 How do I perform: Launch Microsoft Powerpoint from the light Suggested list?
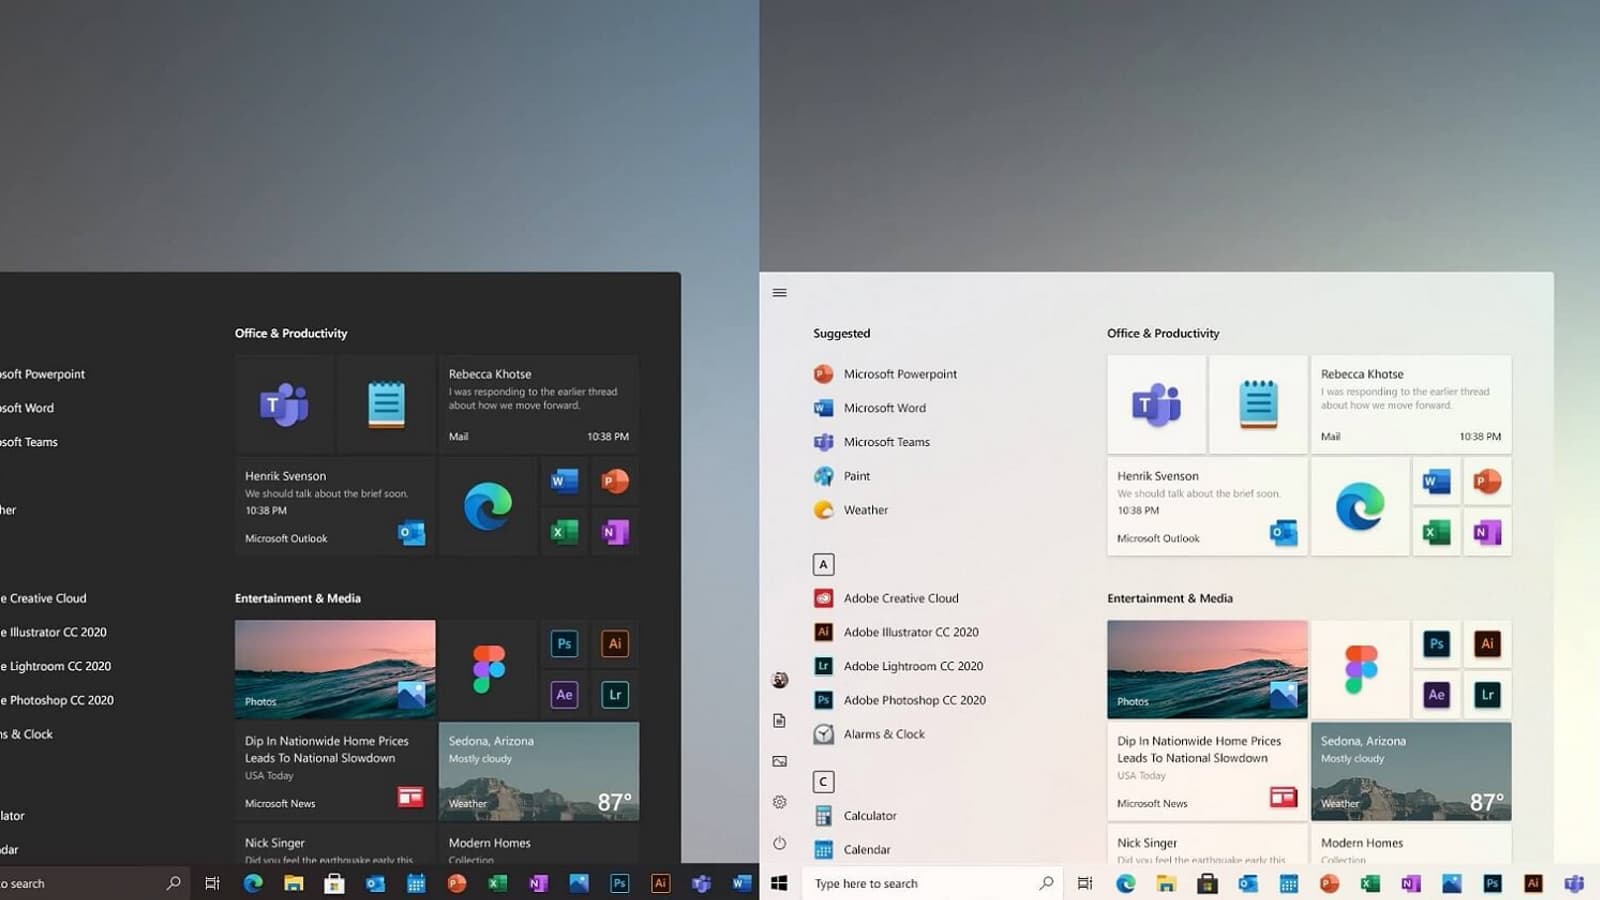(885, 374)
